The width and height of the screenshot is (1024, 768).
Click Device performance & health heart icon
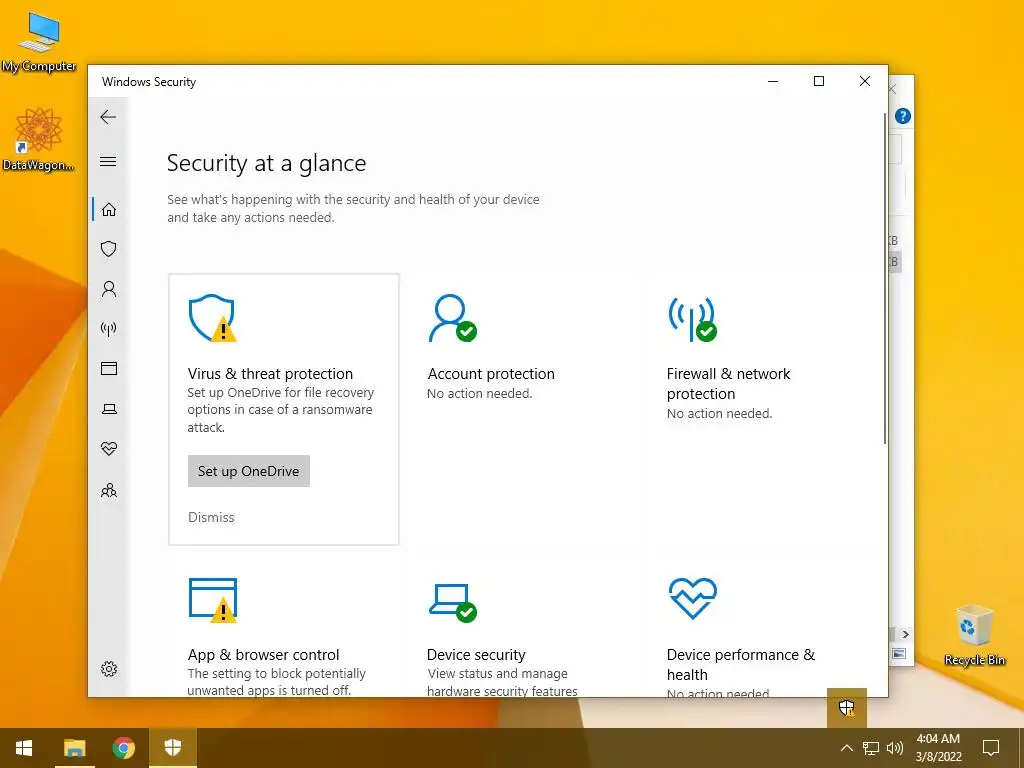[x=693, y=598]
